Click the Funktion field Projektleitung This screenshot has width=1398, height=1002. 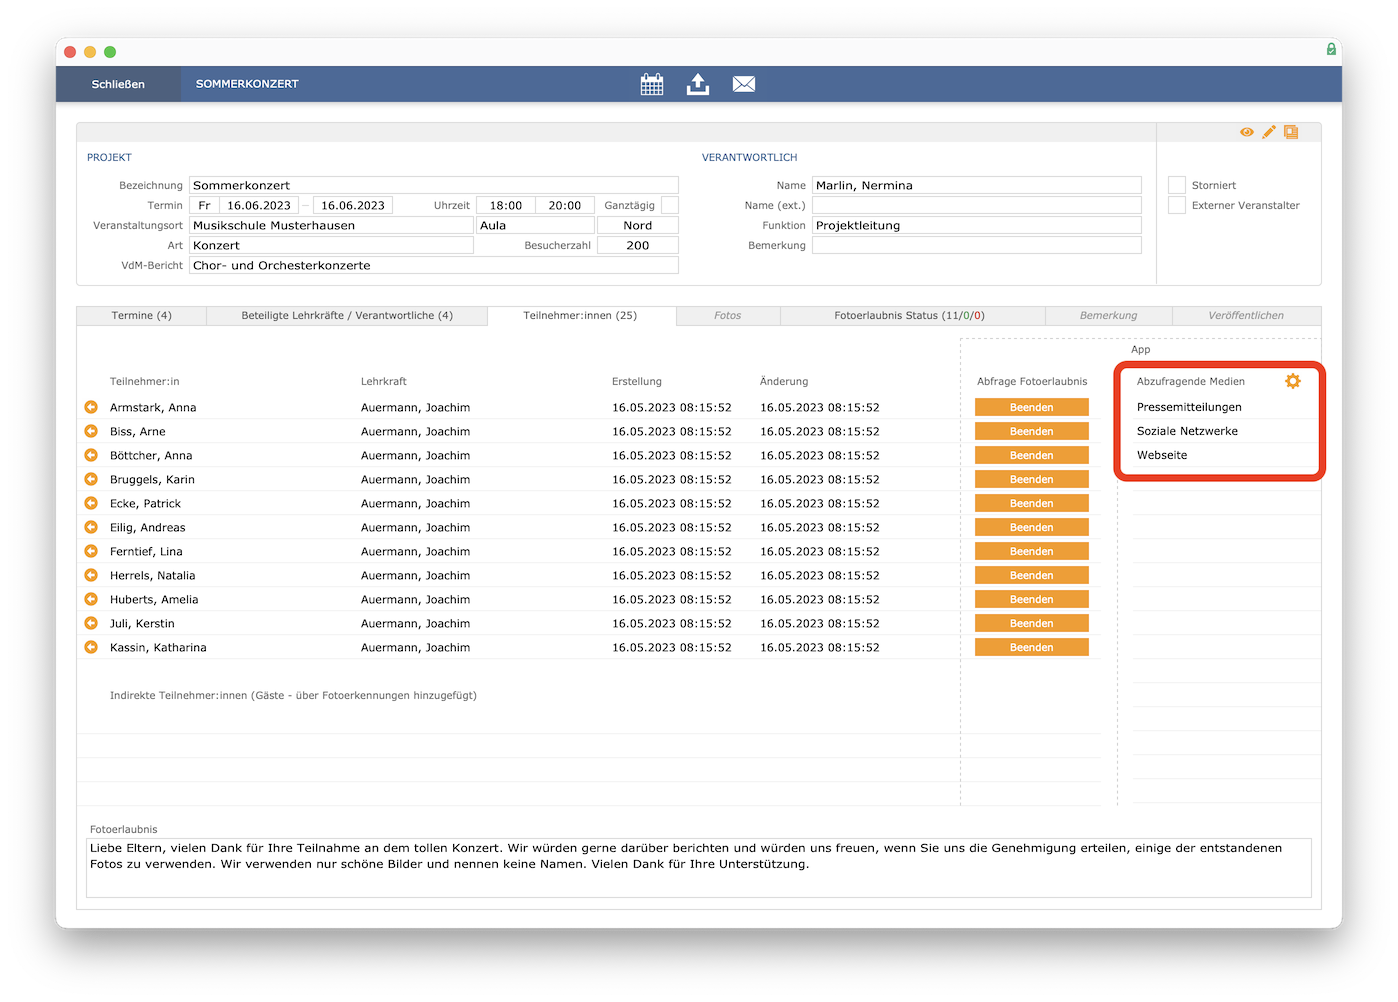(977, 225)
